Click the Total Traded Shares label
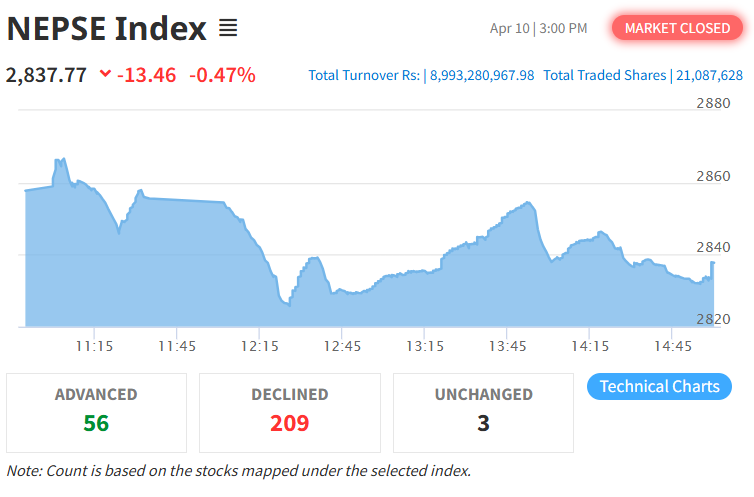 point(604,76)
